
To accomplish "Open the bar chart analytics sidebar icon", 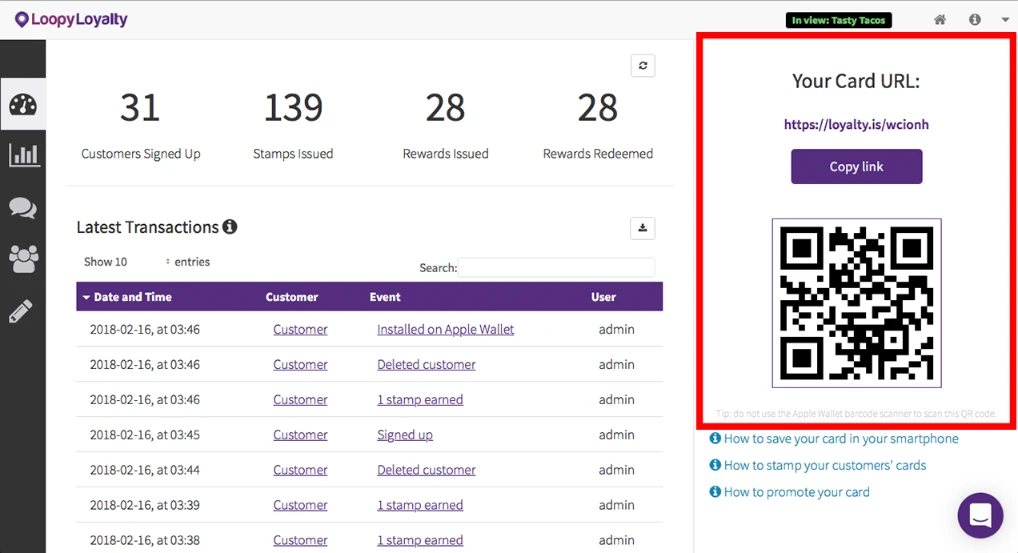I will coord(24,155).
